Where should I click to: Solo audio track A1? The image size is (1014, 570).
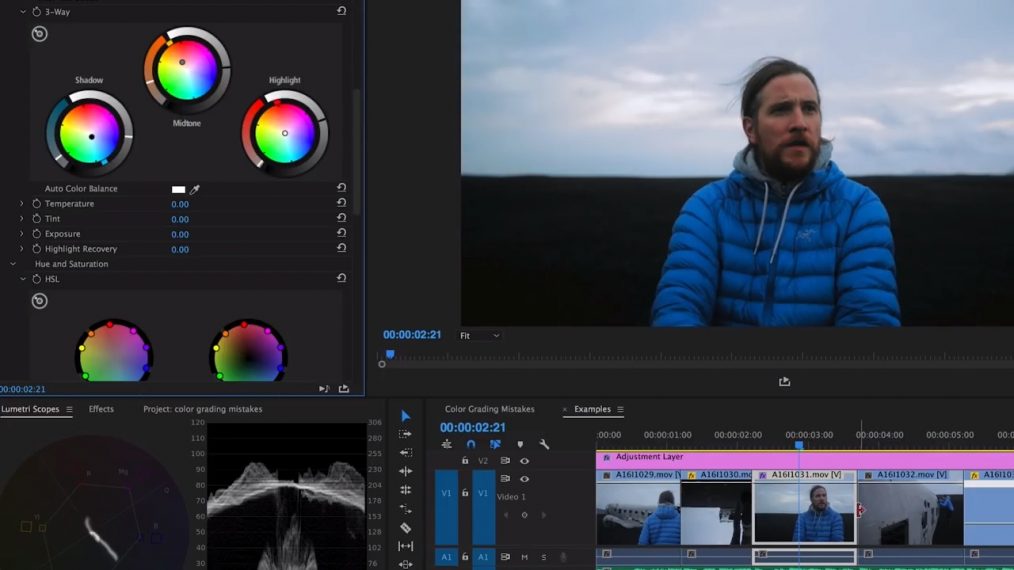coord(544,557)
